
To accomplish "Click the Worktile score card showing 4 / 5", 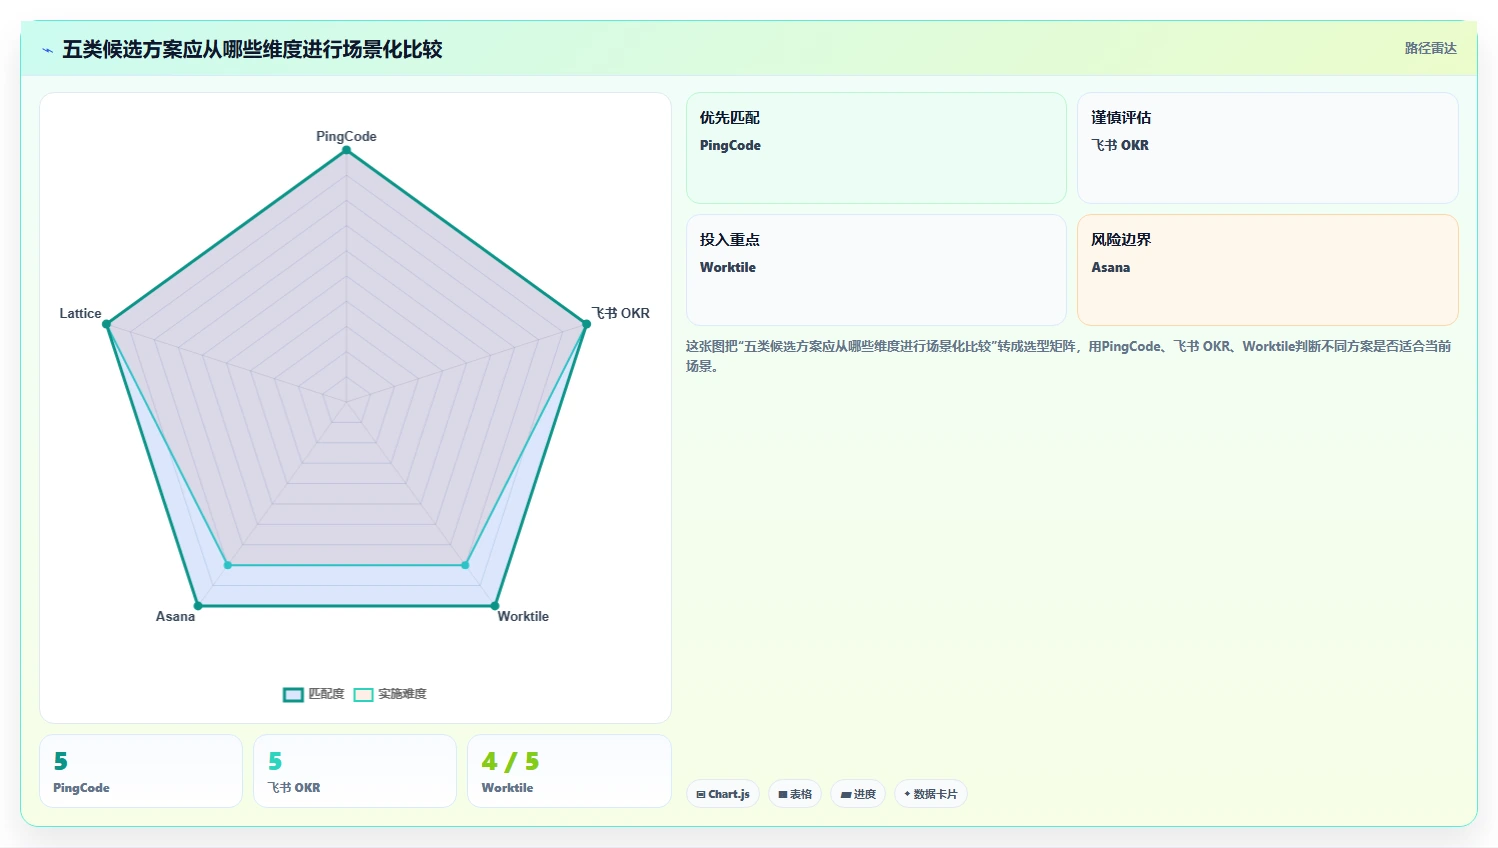I will click(x=569, y=771).
